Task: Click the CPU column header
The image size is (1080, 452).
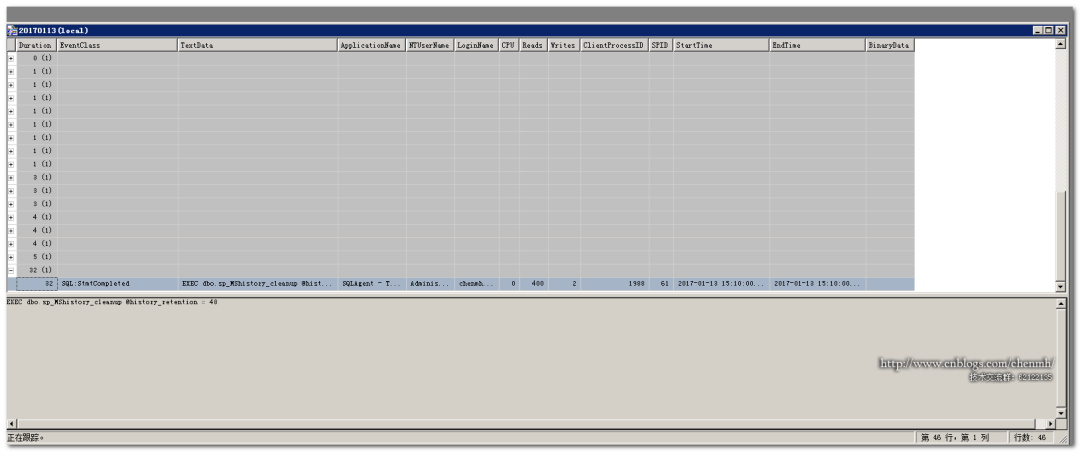Action: [x=509, y=45]
